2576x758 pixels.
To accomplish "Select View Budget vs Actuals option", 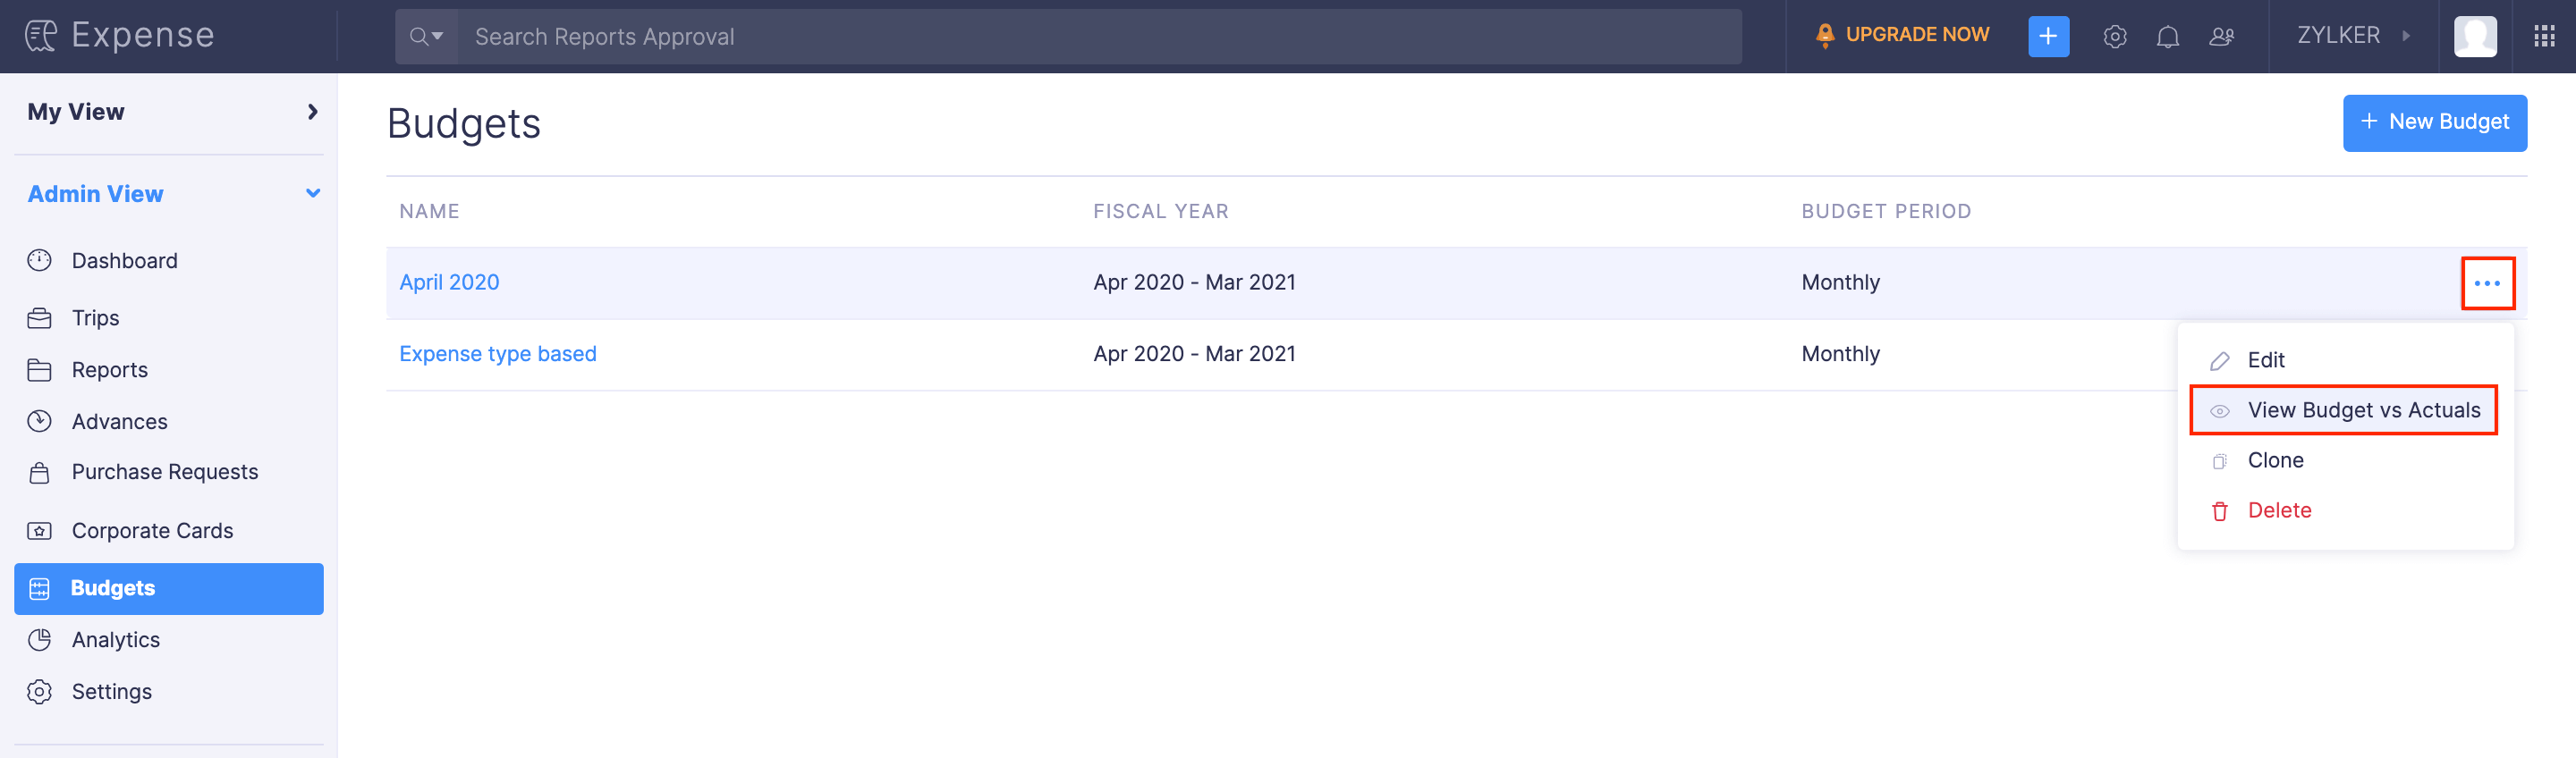I will [2363, 410].
